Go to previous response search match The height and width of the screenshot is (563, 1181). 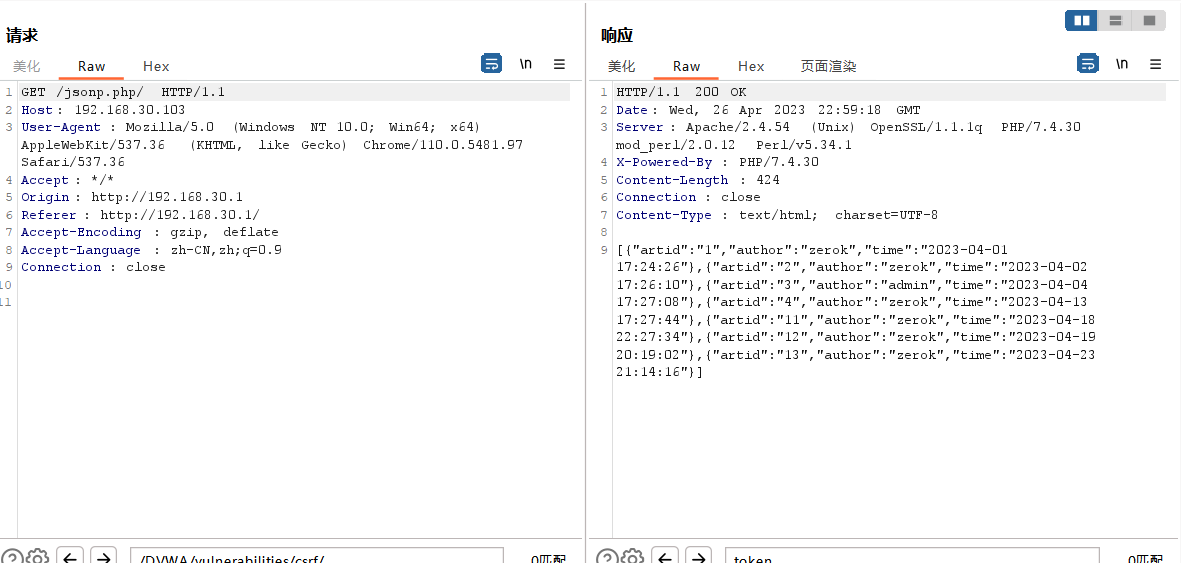pos(665,557)
